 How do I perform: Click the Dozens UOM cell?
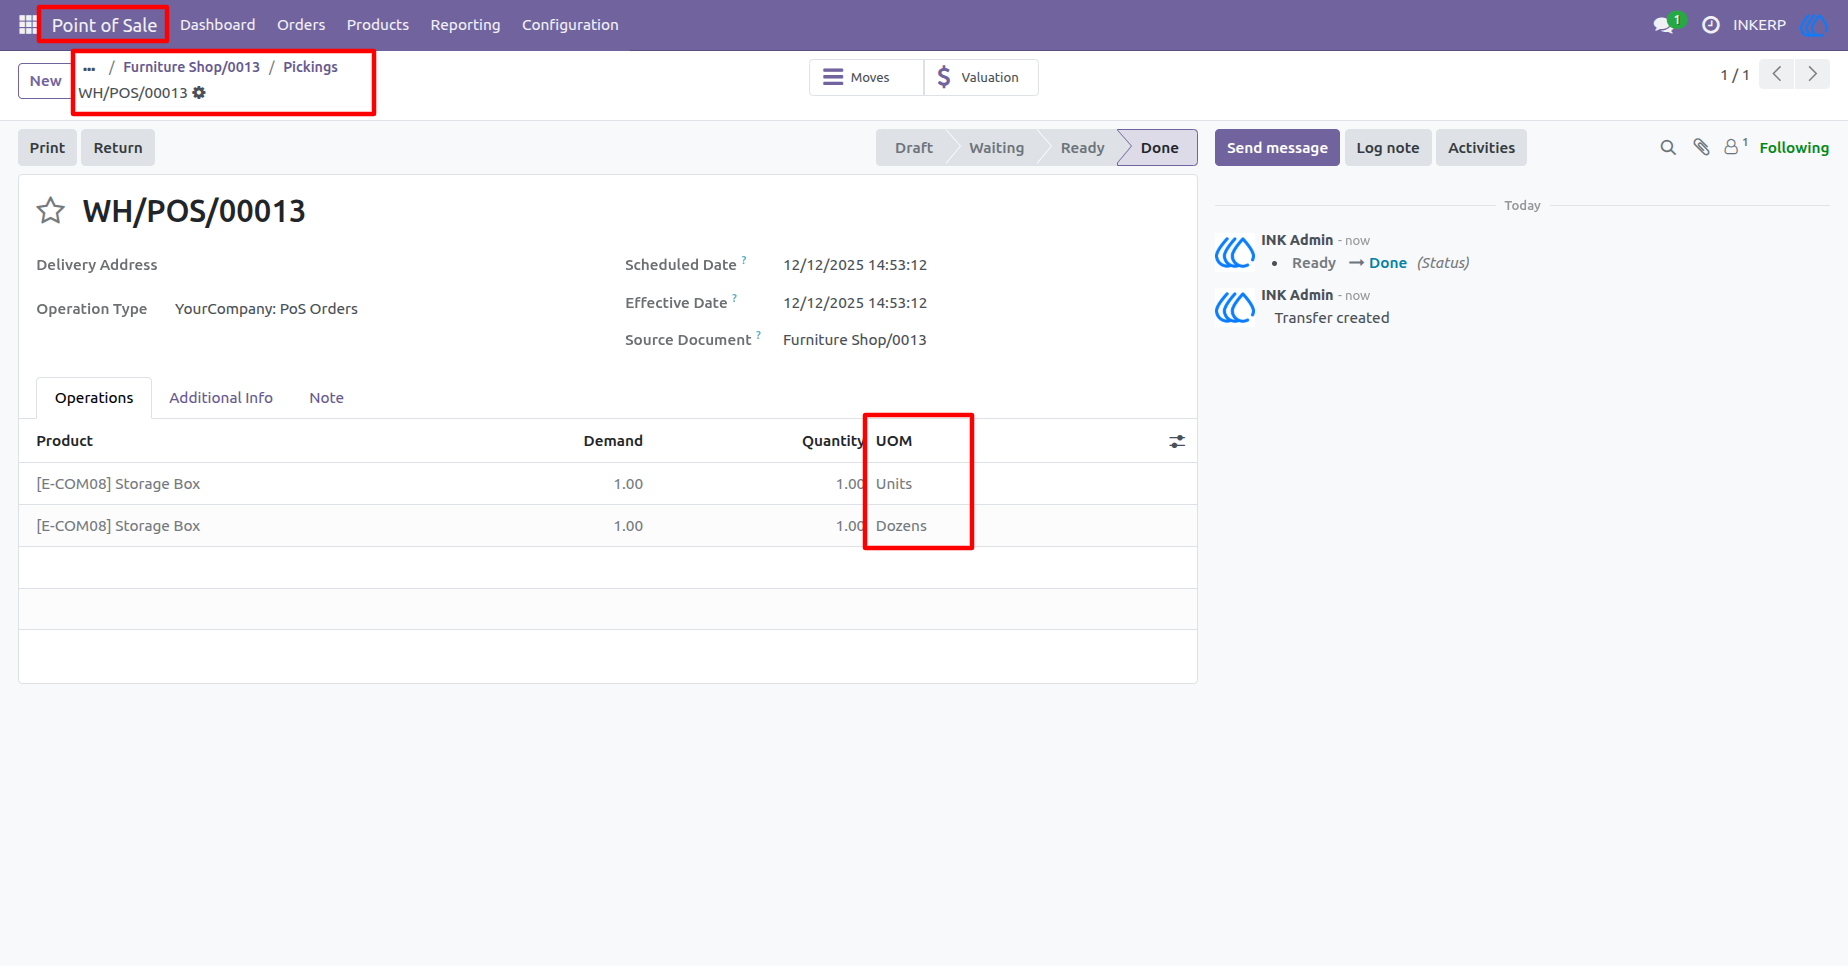pos(901,526)
